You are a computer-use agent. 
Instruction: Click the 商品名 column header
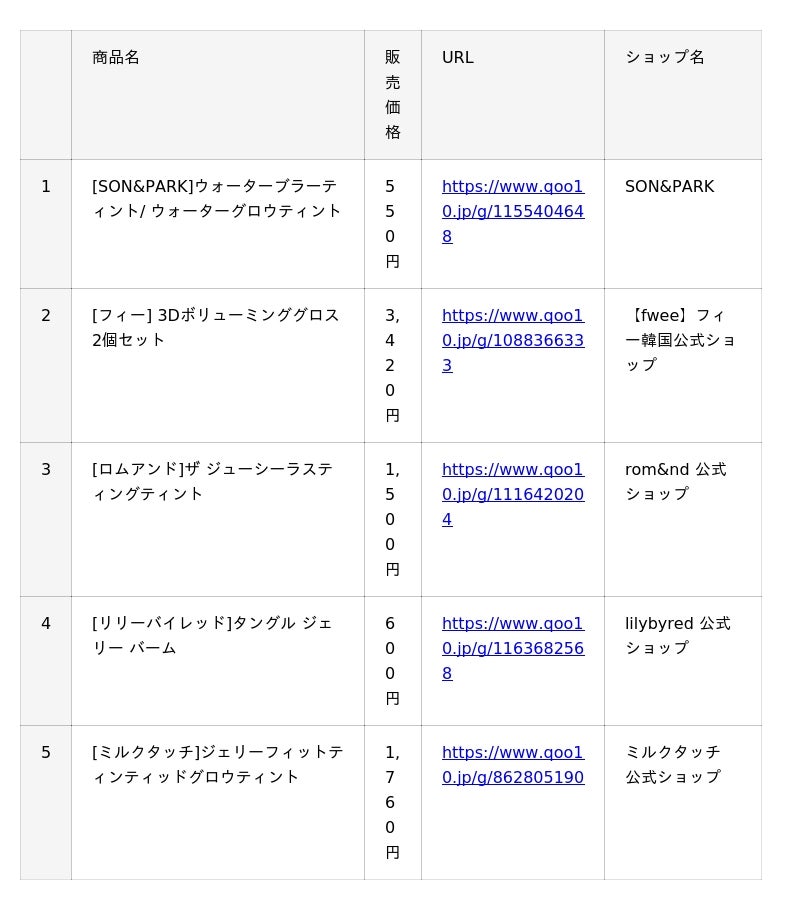[x=116, y=58]
